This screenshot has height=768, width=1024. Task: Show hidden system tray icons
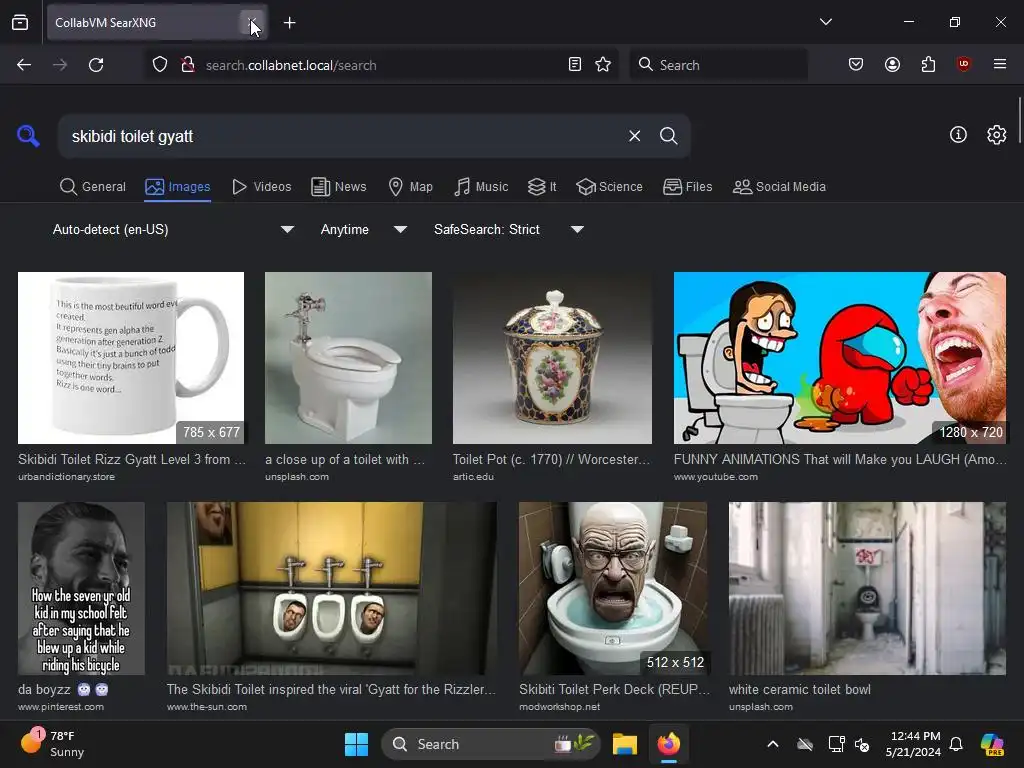pyautogui.click(x=773, y=744)
